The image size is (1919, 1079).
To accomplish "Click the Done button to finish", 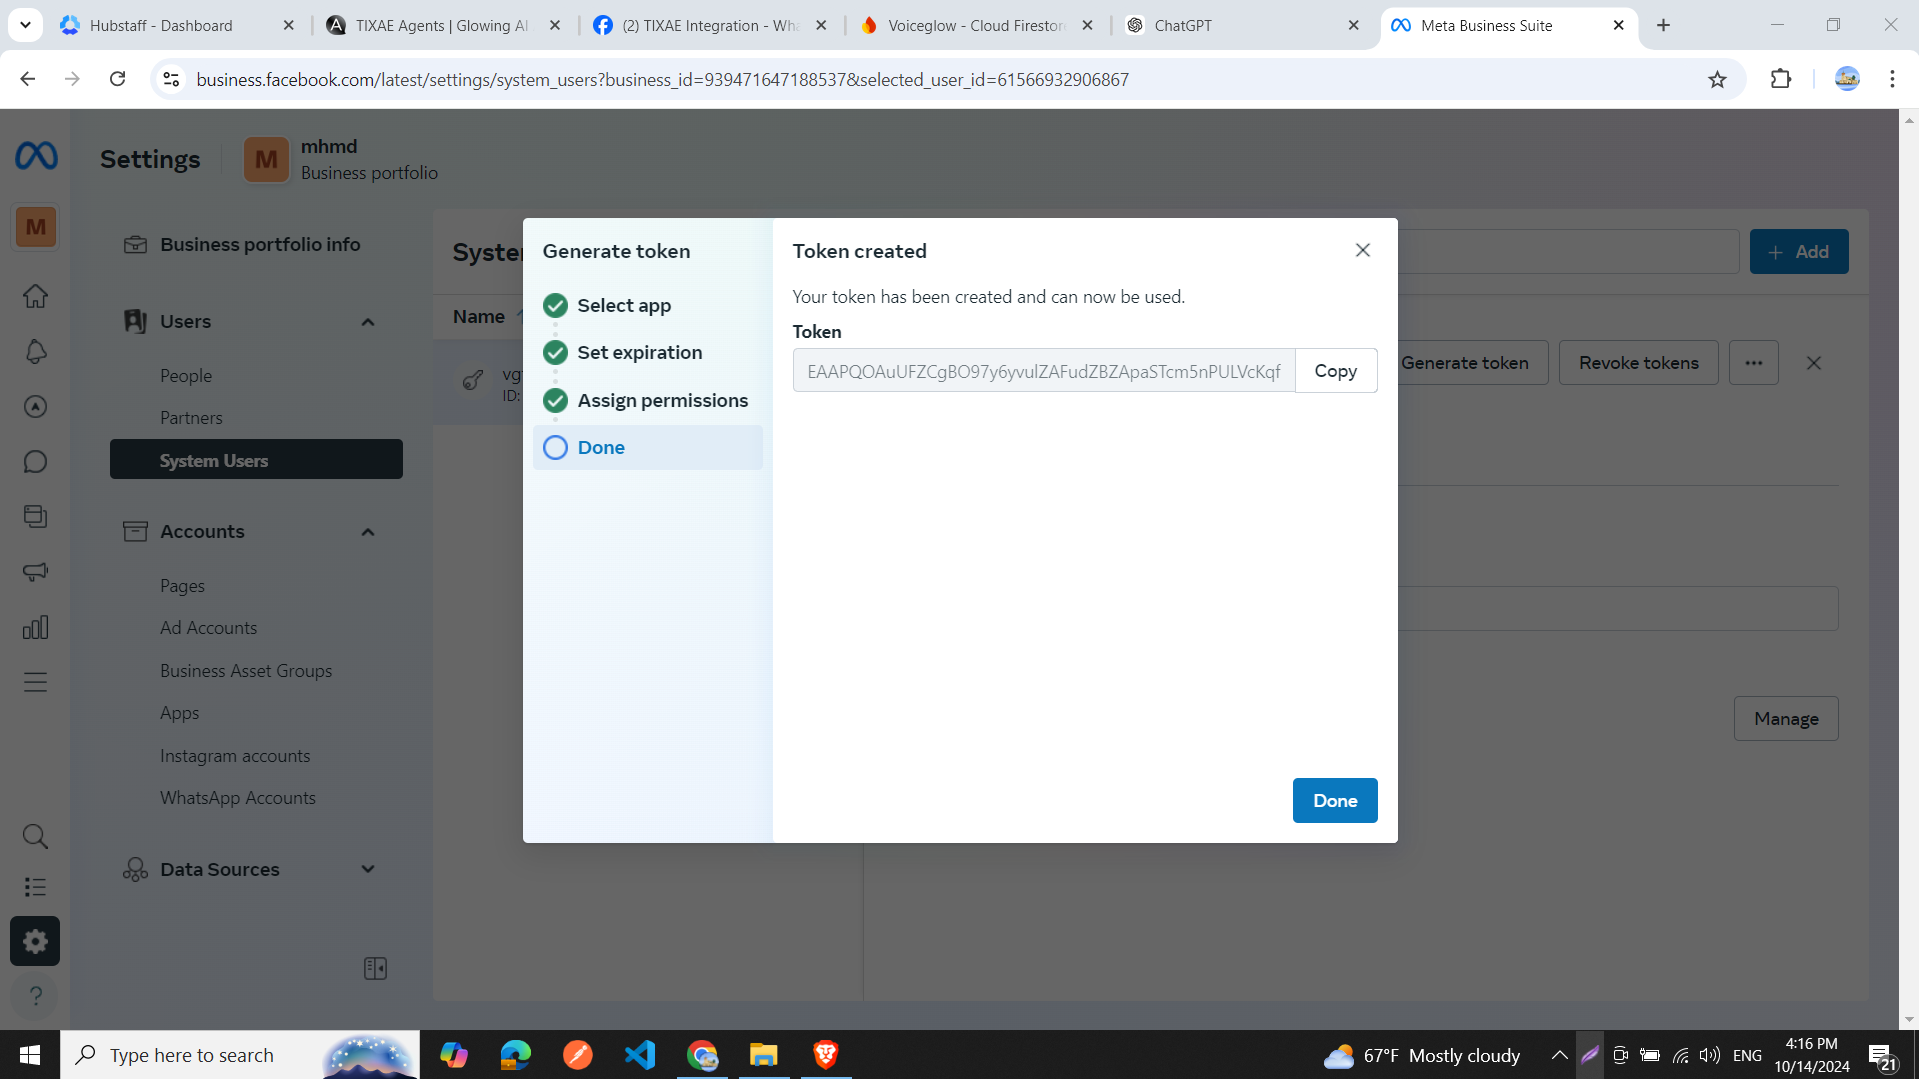I will point(1334,800).
